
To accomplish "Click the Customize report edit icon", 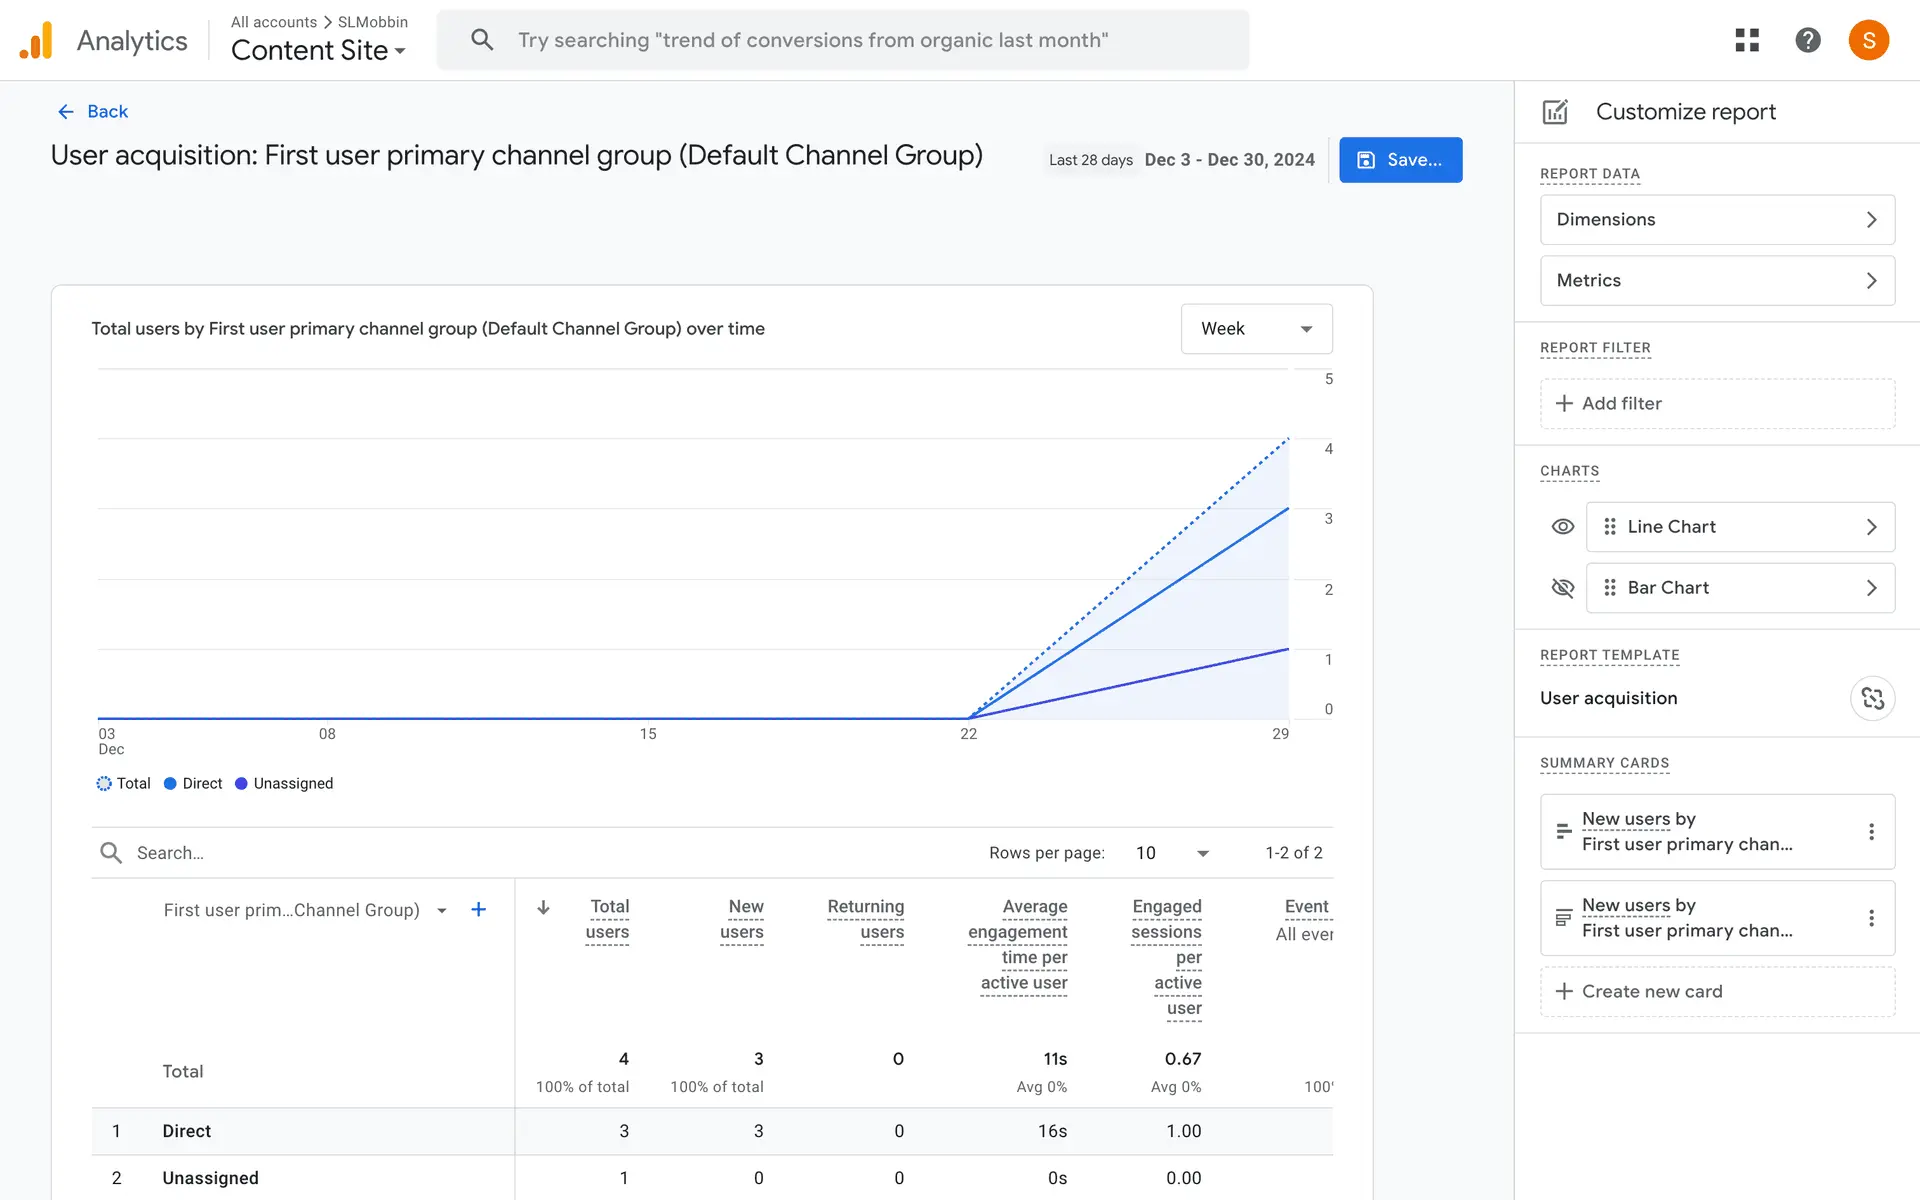I will click(1555, 112).
